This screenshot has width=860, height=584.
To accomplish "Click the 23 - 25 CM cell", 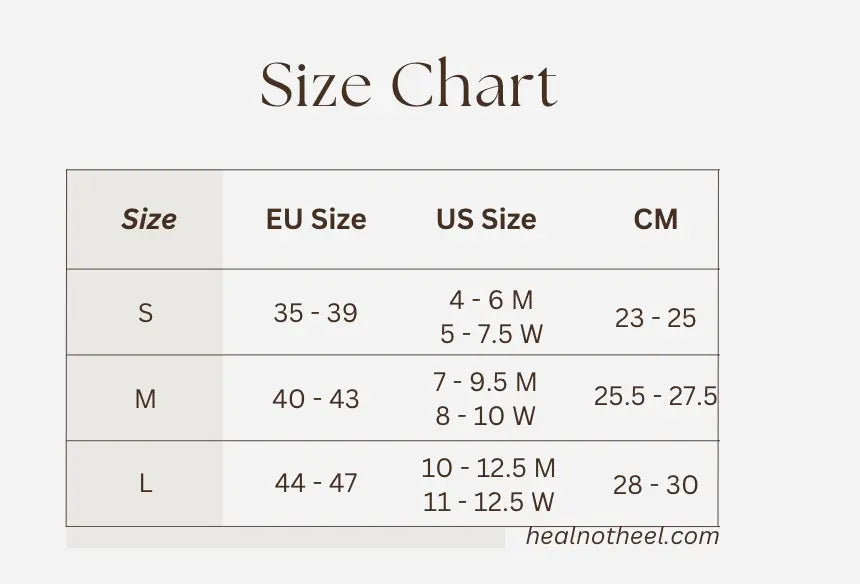I will [655, 318].
